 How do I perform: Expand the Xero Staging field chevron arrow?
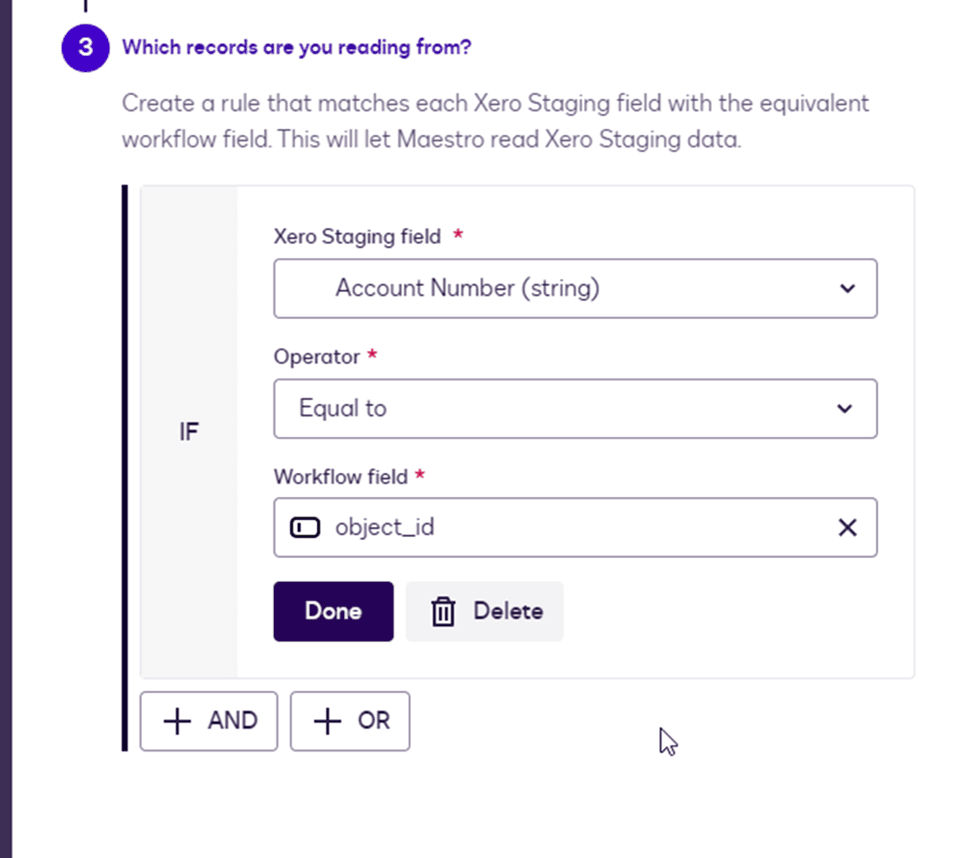pos(847,289)
